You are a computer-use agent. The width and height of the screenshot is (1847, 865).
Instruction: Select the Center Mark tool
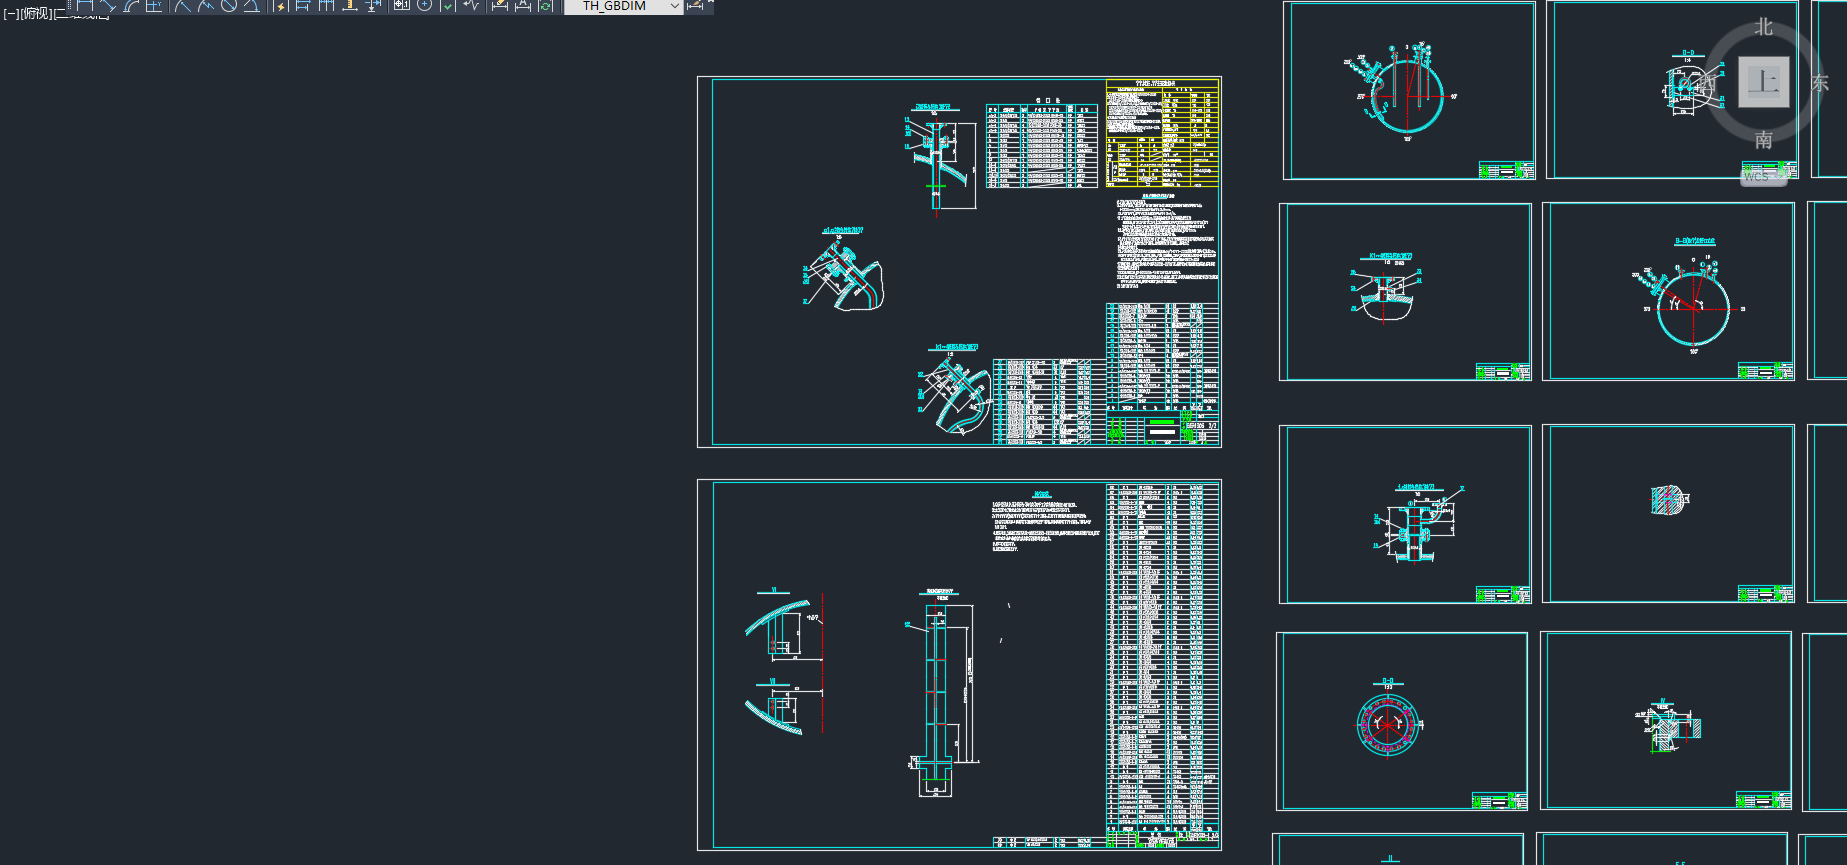click(x=424, y=5)
